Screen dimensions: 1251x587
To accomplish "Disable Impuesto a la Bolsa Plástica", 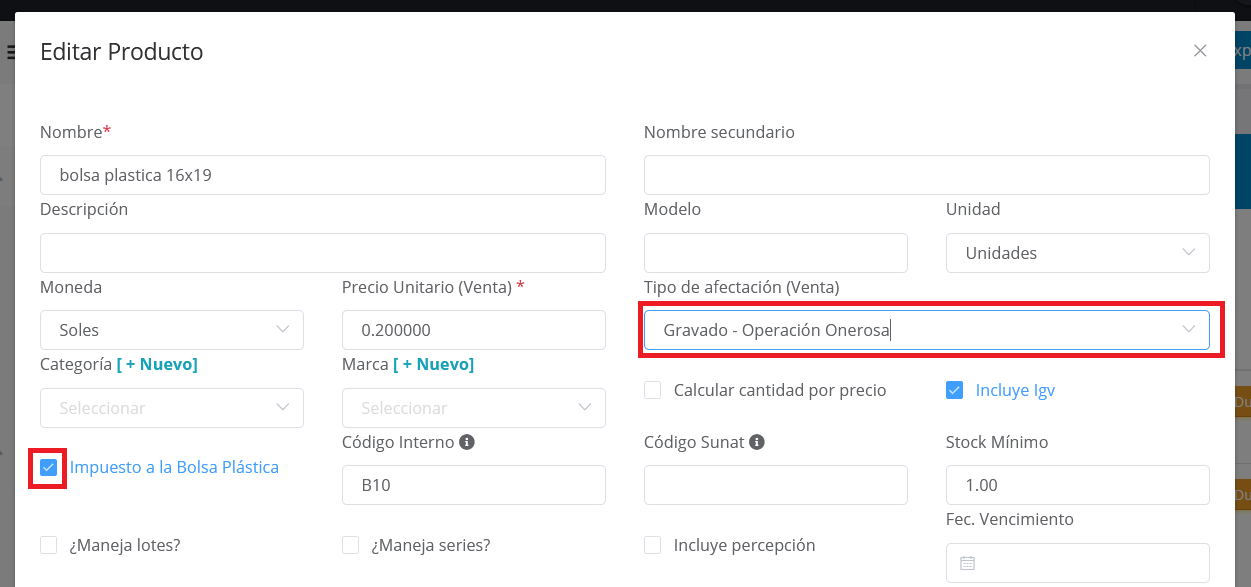I will point(48,467).
